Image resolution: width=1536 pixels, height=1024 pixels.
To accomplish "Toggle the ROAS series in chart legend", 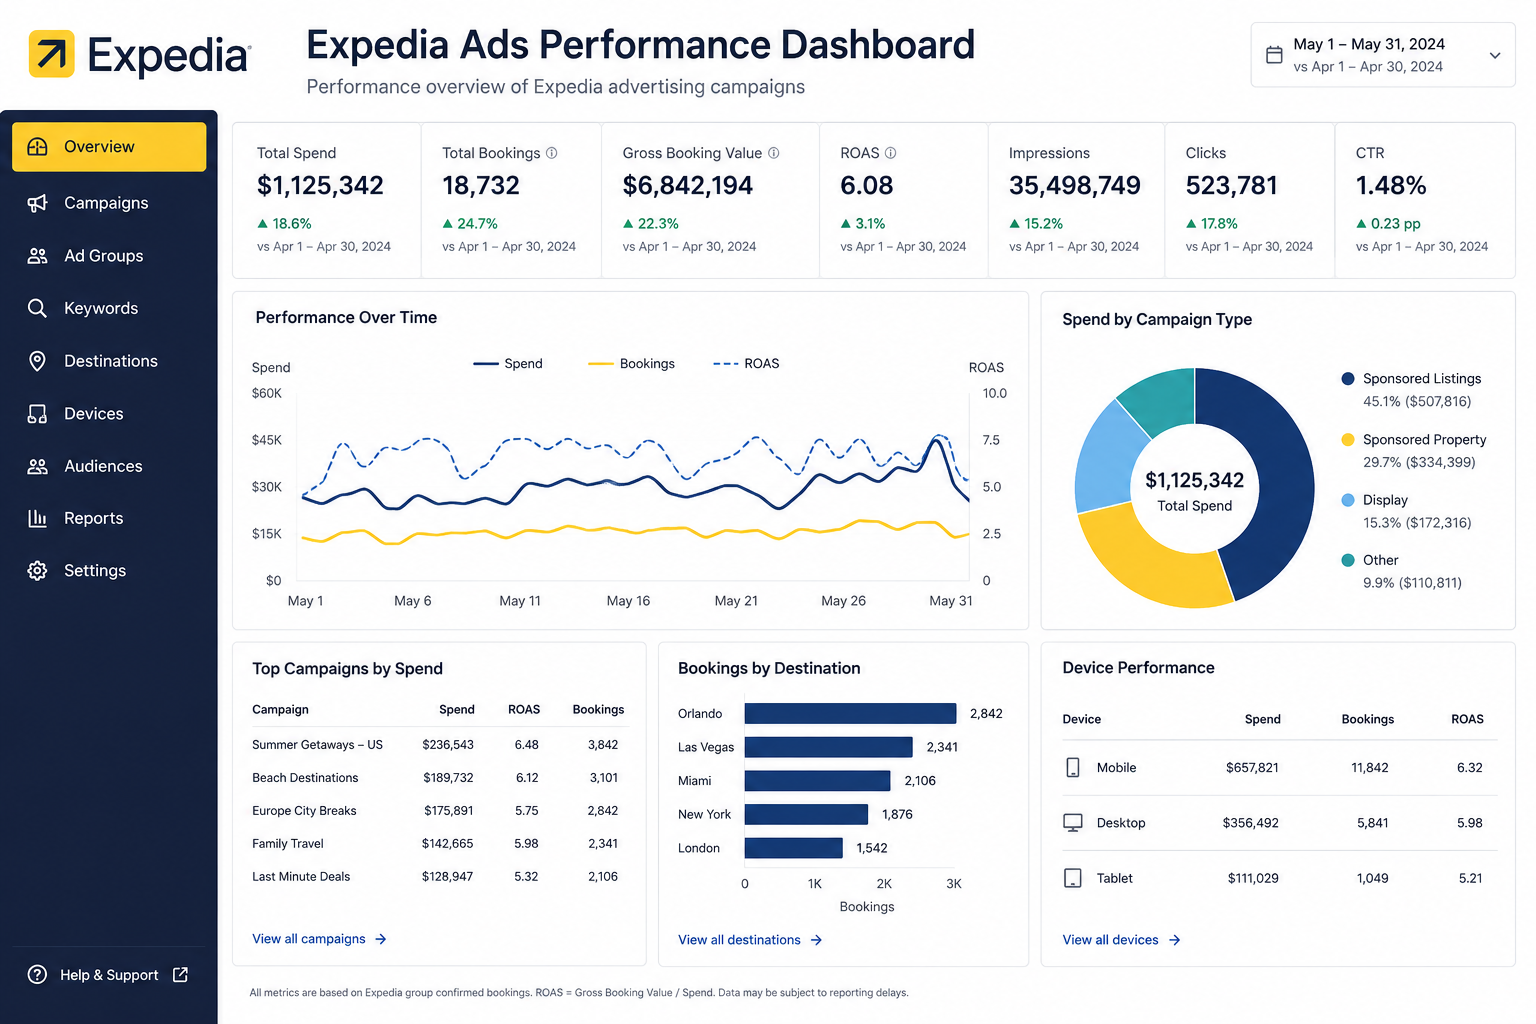I will [x=746, y=364].
